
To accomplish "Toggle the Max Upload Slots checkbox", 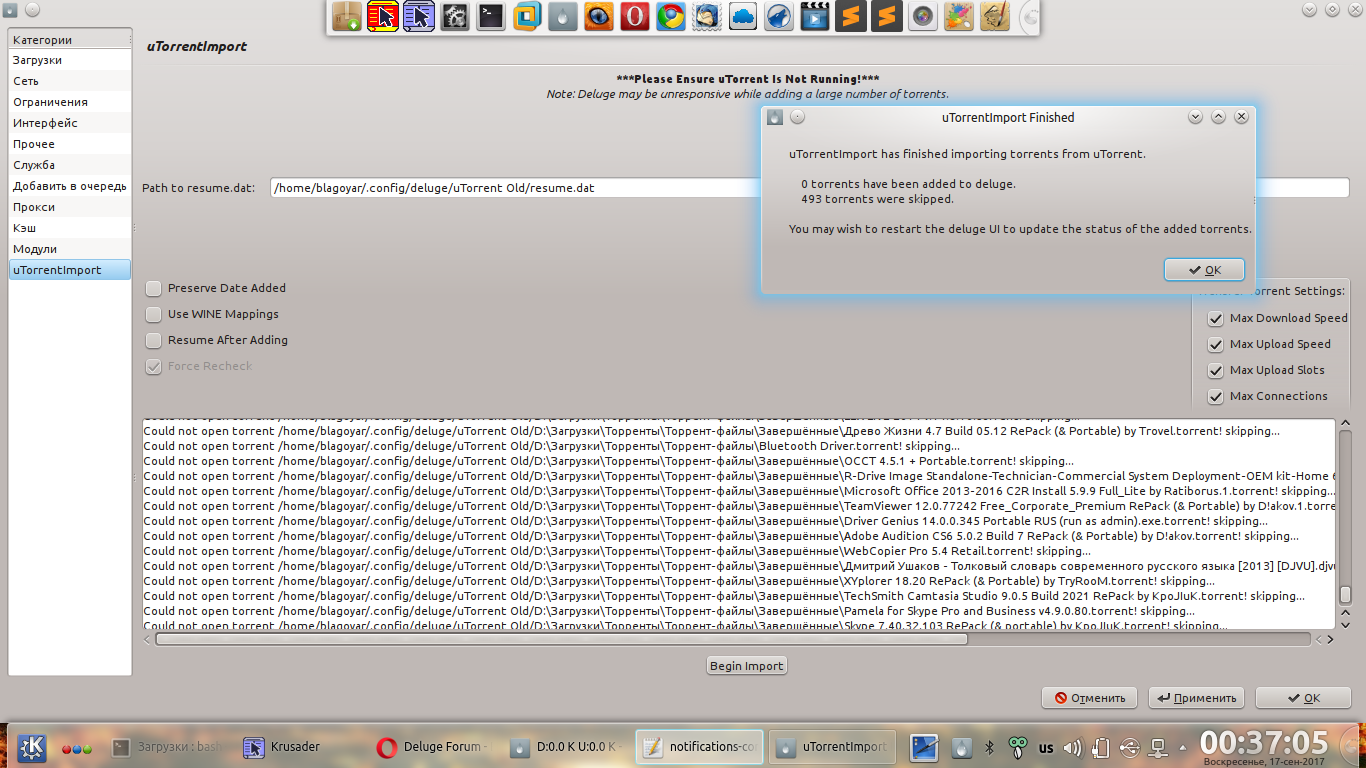I will point(1216,370).
